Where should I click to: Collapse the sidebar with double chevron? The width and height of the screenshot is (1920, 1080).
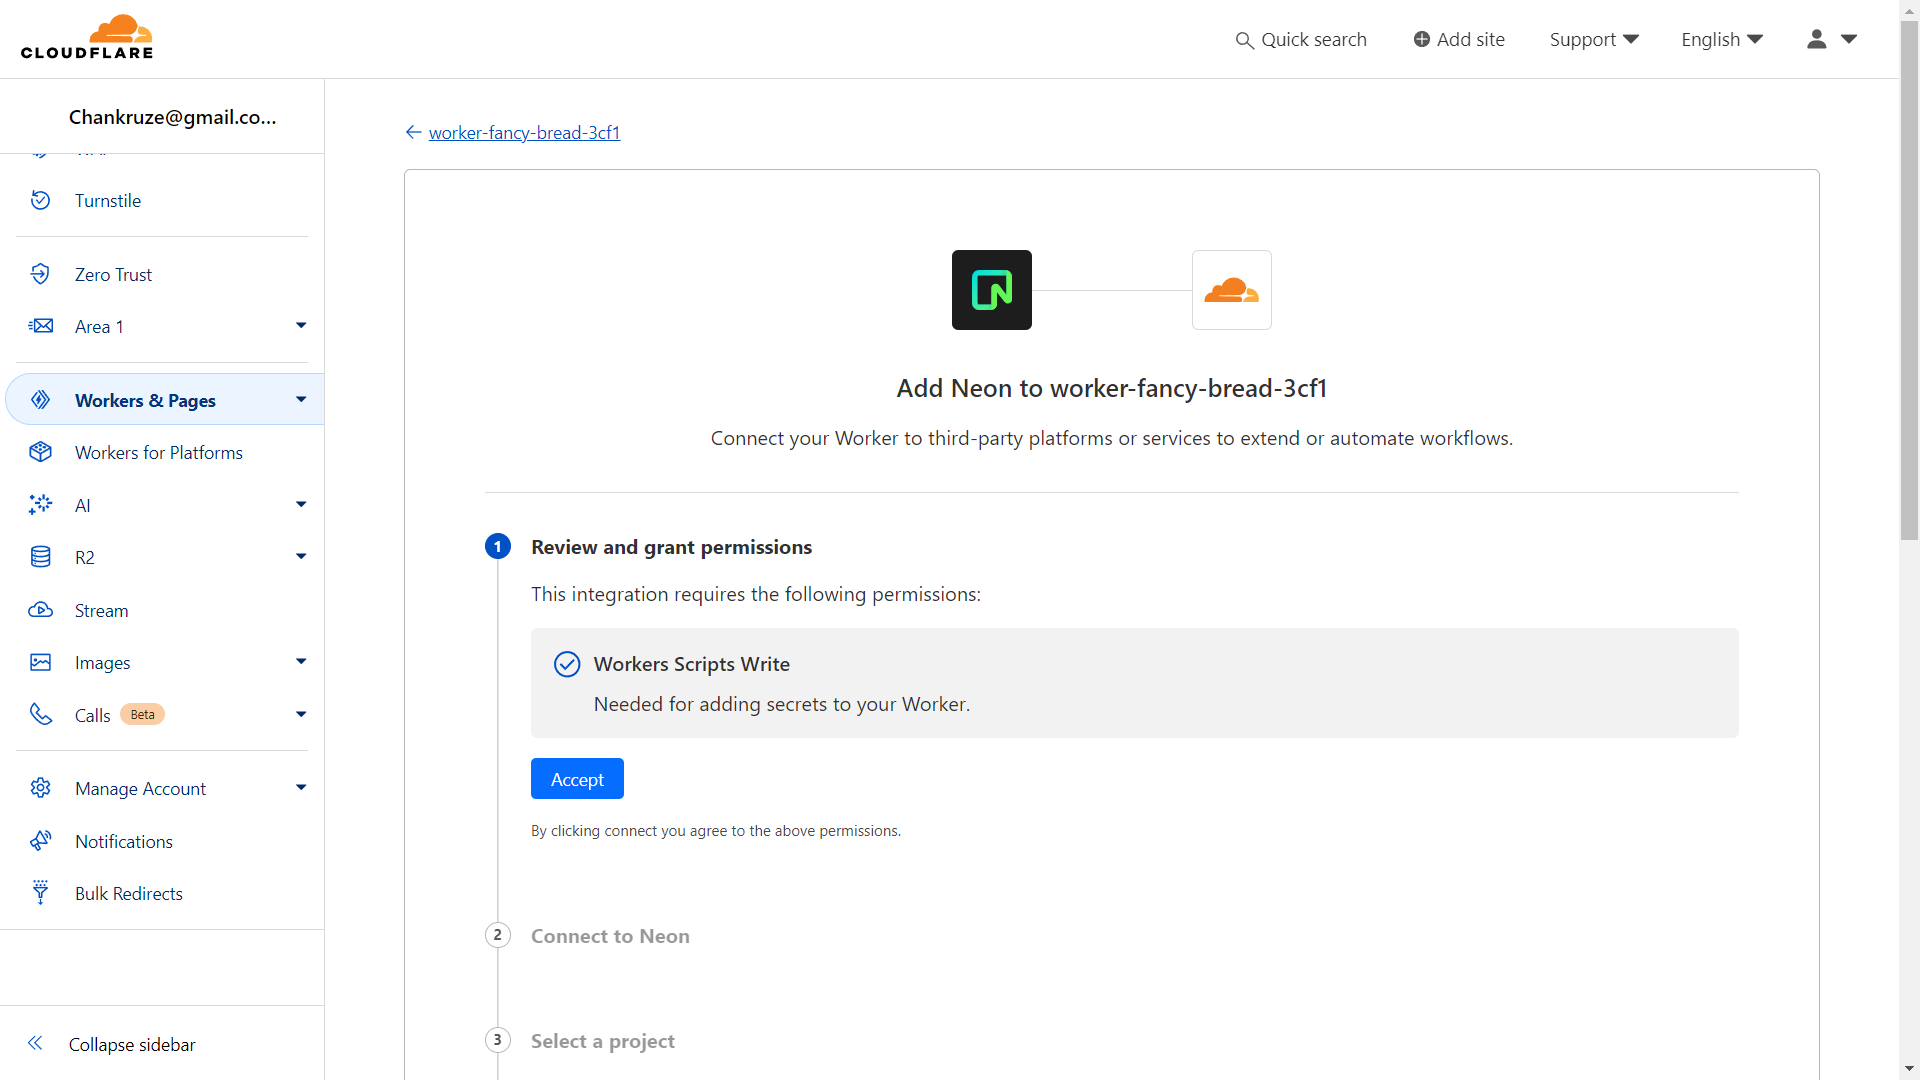point(35,1043)
